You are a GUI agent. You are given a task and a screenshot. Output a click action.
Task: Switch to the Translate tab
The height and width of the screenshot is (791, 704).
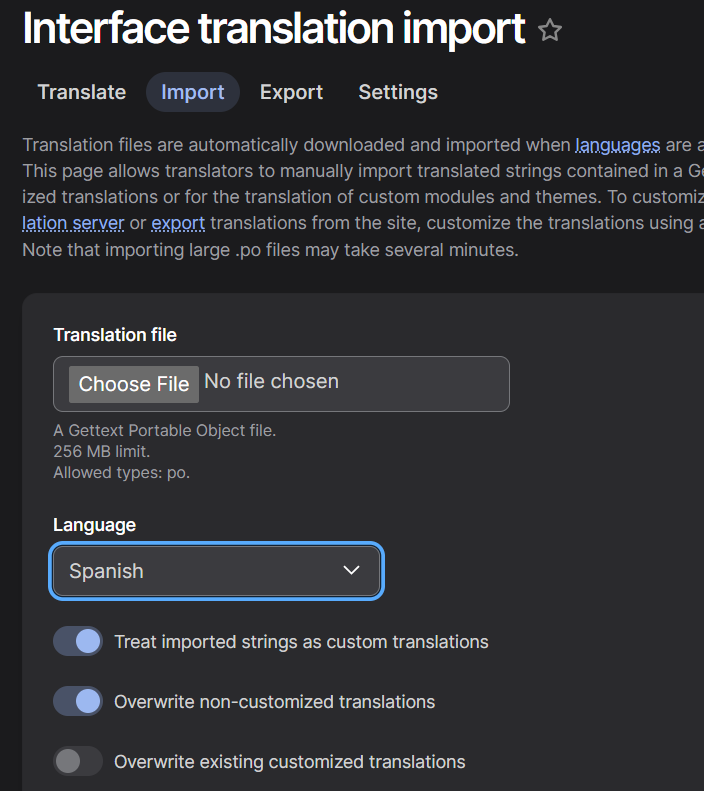point(82,92)
